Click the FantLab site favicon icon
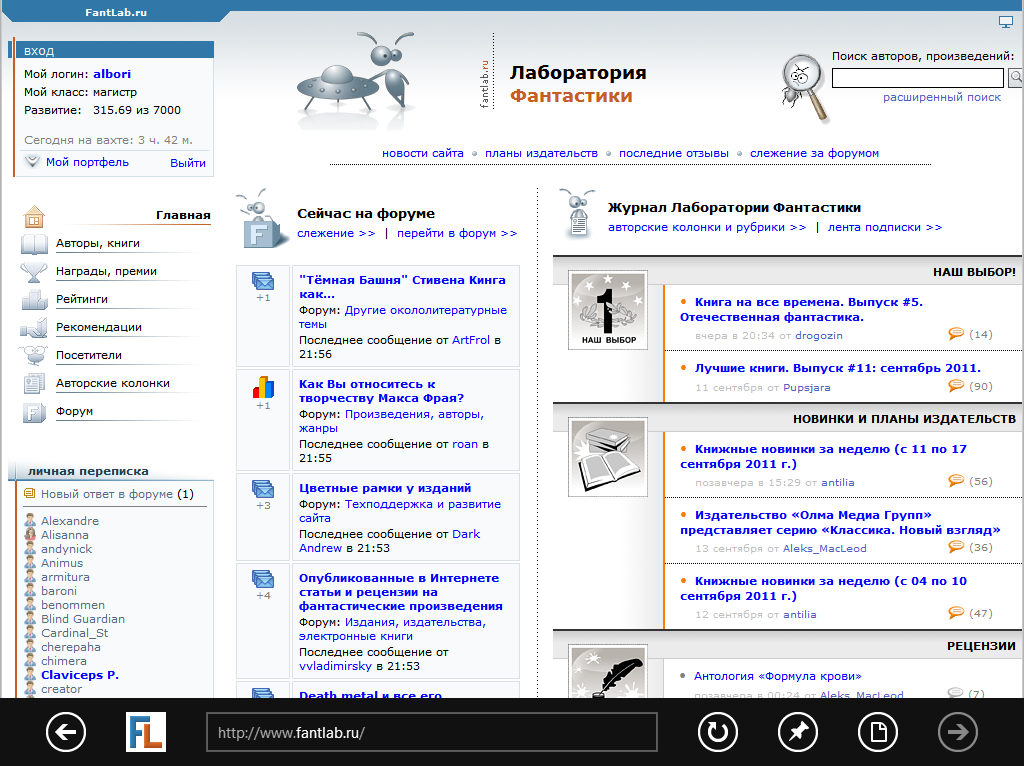The width and height of the screenshot is (1024, 766). 146,732
